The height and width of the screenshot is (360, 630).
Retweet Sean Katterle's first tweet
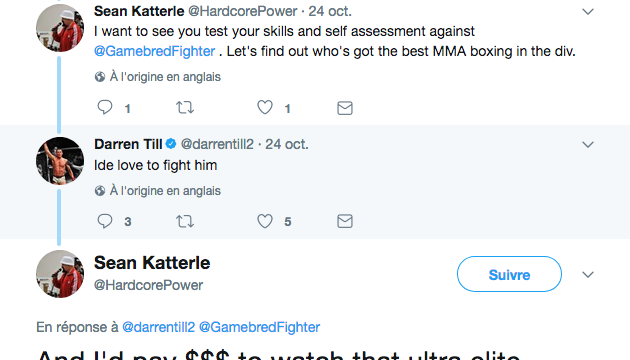tap(185, 107)
